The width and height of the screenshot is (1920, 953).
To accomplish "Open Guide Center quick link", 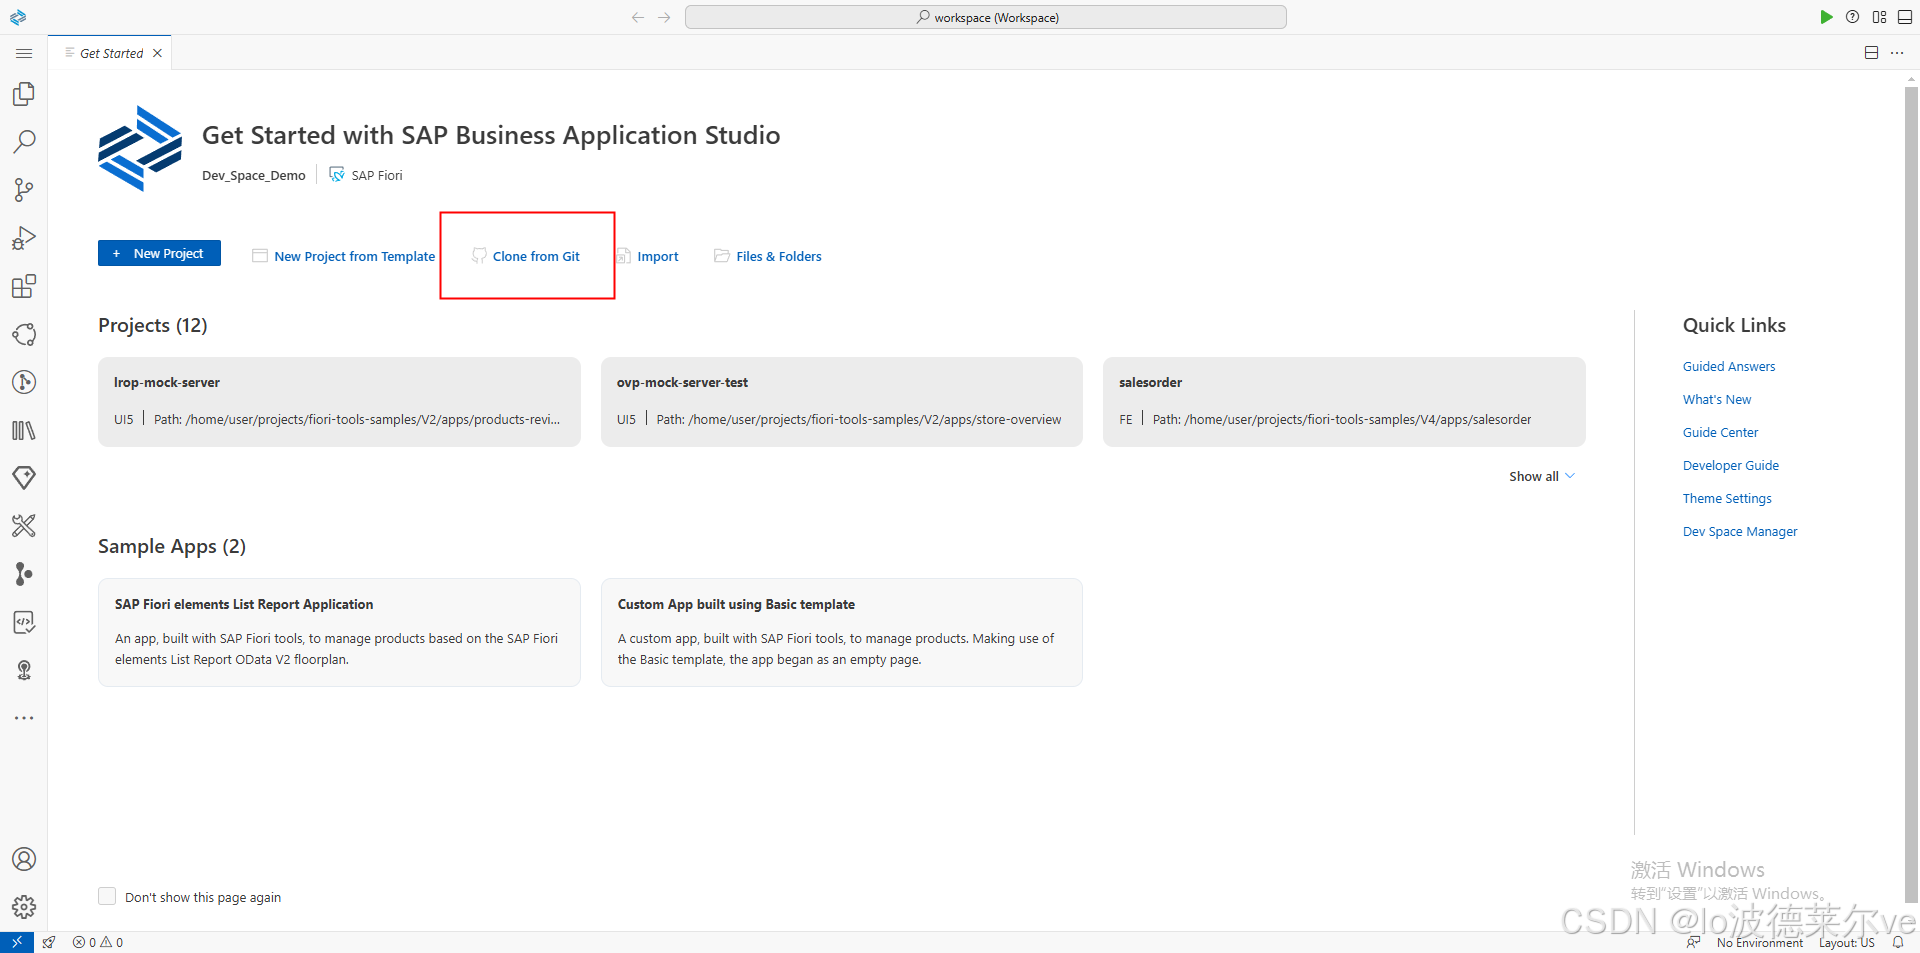I will click(x=1720, y=432).
